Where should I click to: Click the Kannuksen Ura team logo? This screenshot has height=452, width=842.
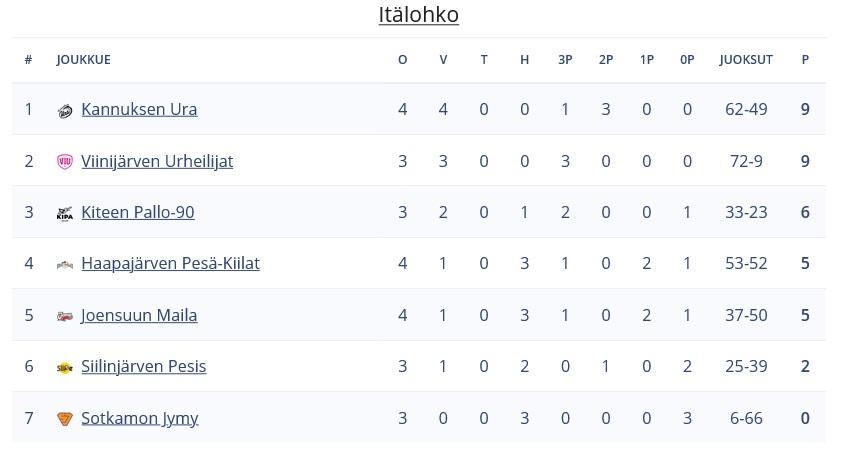[x=65, y=111]
